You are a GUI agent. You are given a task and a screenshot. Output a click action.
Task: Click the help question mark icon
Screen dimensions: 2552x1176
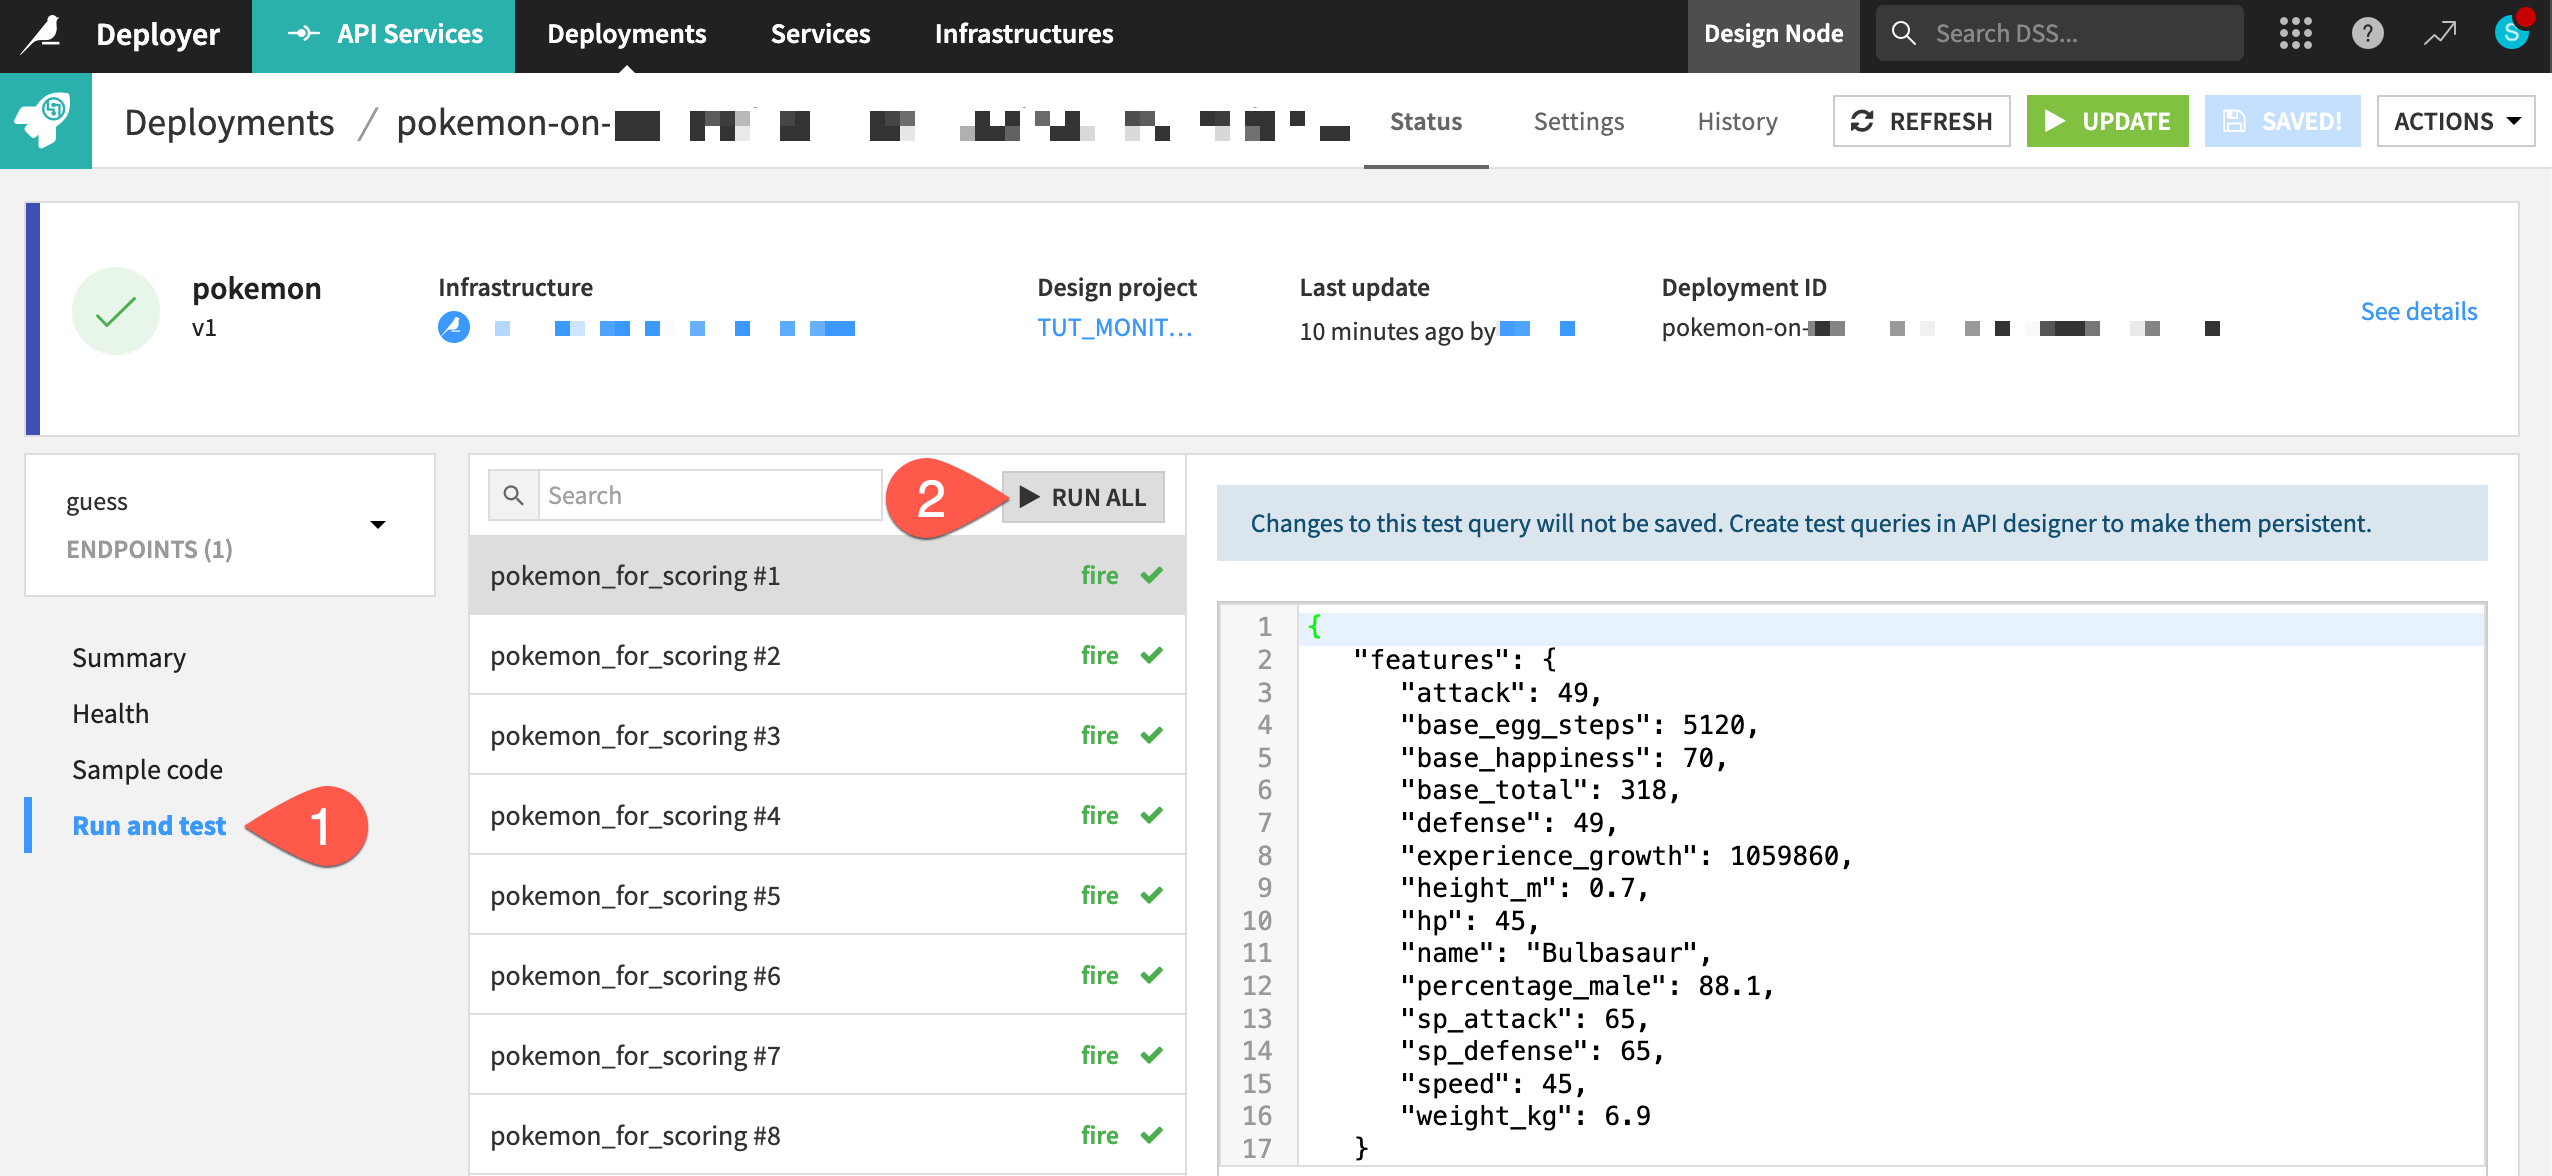click(x=2368, y=33)
